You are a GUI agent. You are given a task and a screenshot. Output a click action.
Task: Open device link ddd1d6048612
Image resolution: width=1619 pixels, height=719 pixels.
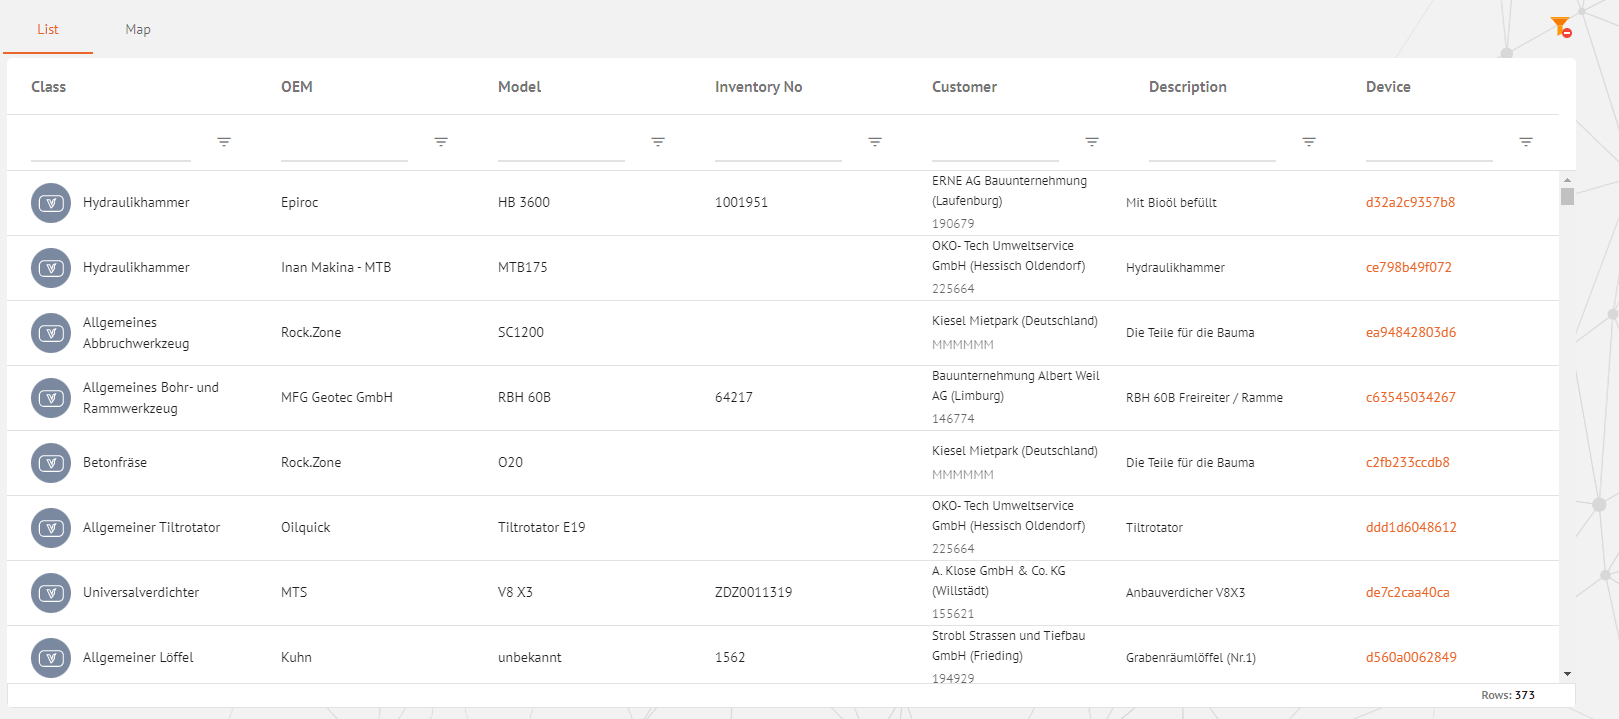point(1411,527)
